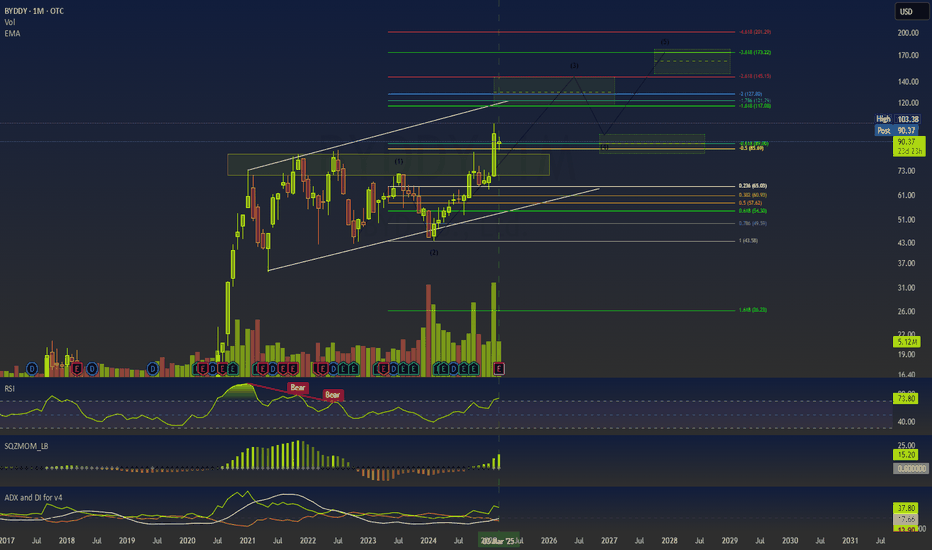Click the dividend D marker near early 2017
932x550 pixels.
pyautogui.click(x=32, y=369)
